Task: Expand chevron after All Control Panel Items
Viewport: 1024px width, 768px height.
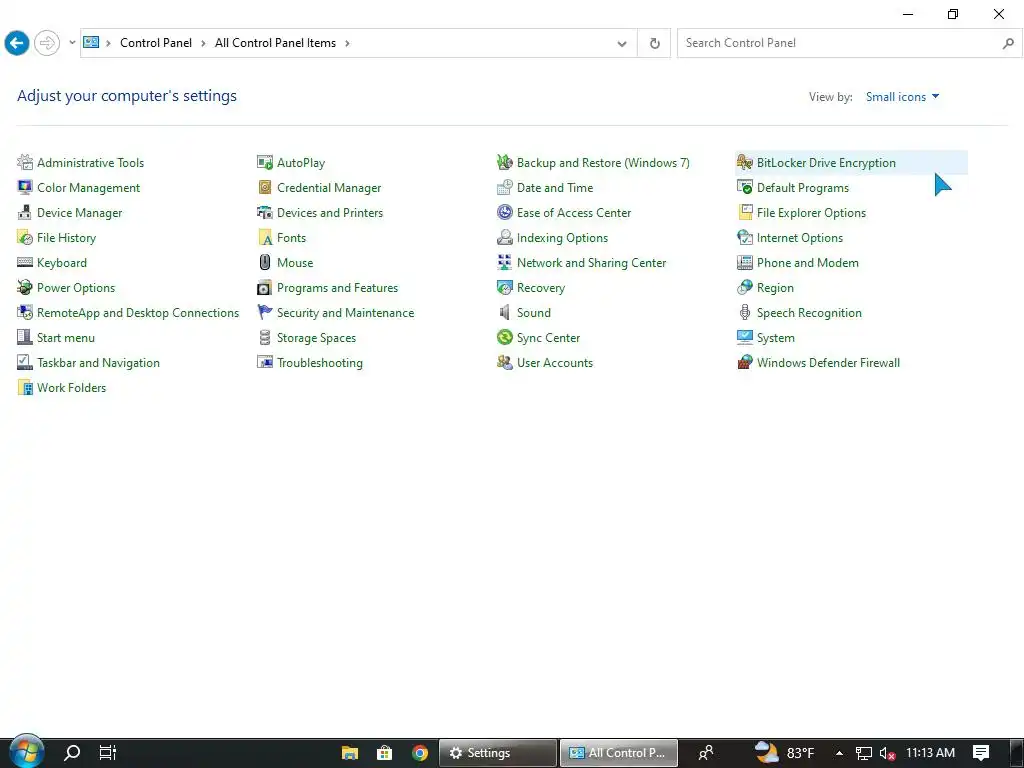Action: tap(347, 43)
